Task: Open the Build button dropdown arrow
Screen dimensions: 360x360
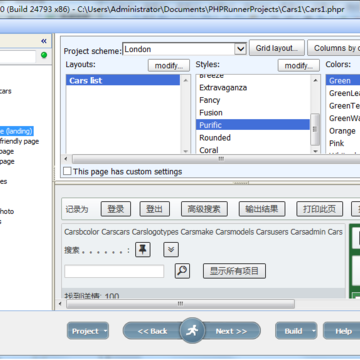Action: coord(313,331)
